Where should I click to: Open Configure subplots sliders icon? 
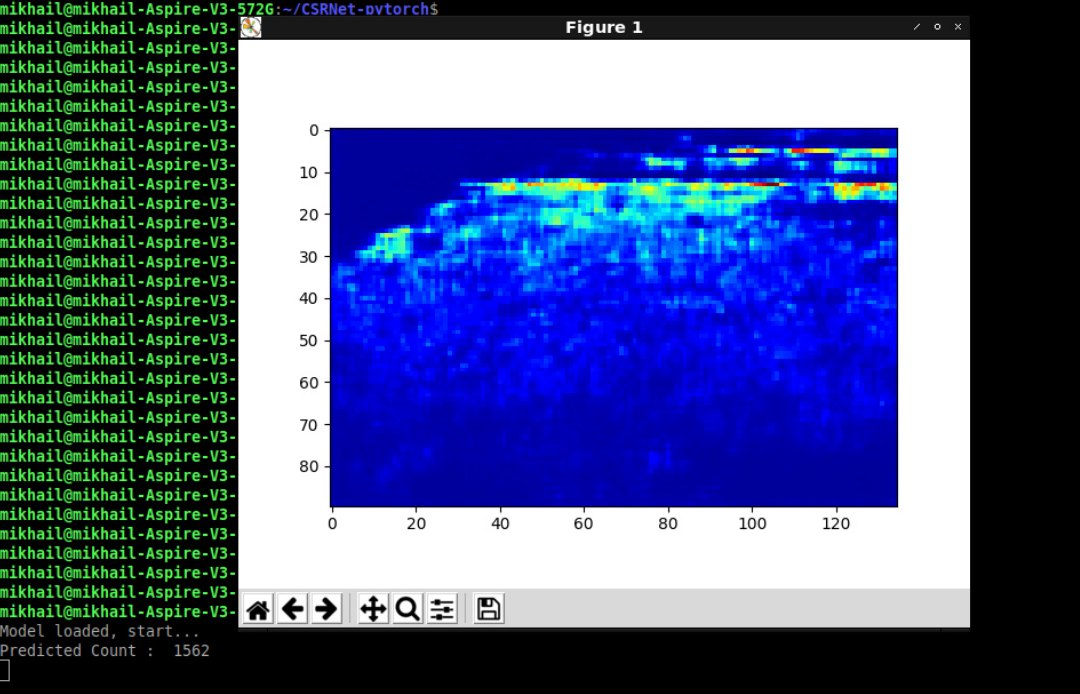pos(442,608)
